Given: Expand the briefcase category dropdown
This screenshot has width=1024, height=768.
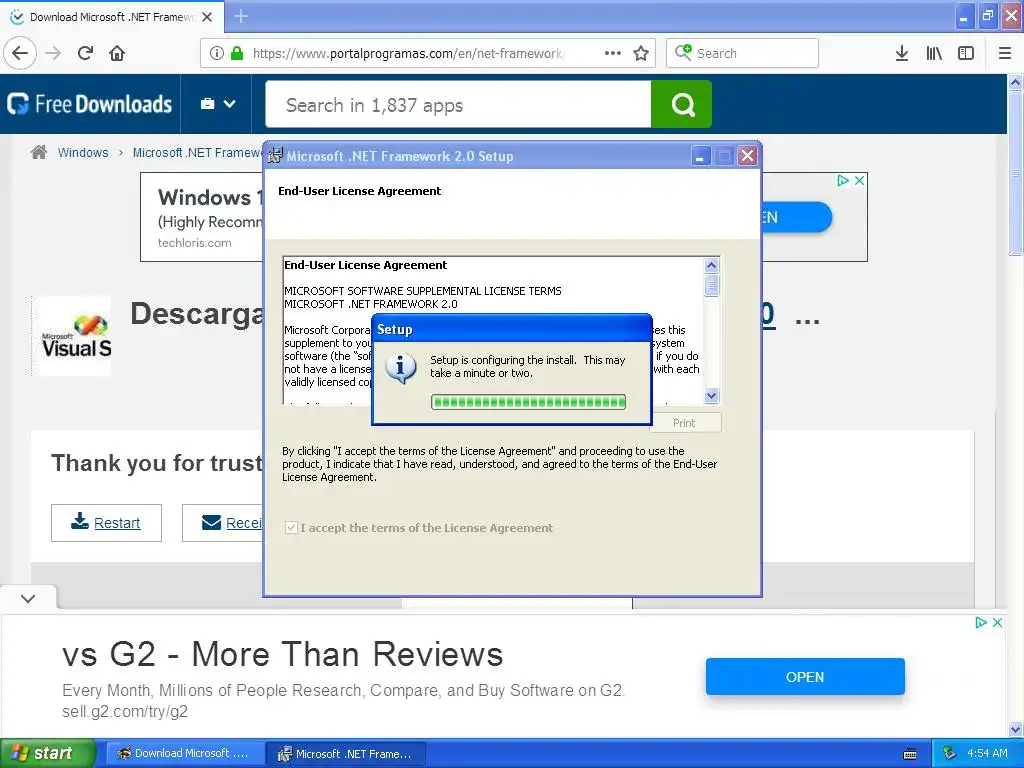Looking at the screenshot, I should point(217,104).
